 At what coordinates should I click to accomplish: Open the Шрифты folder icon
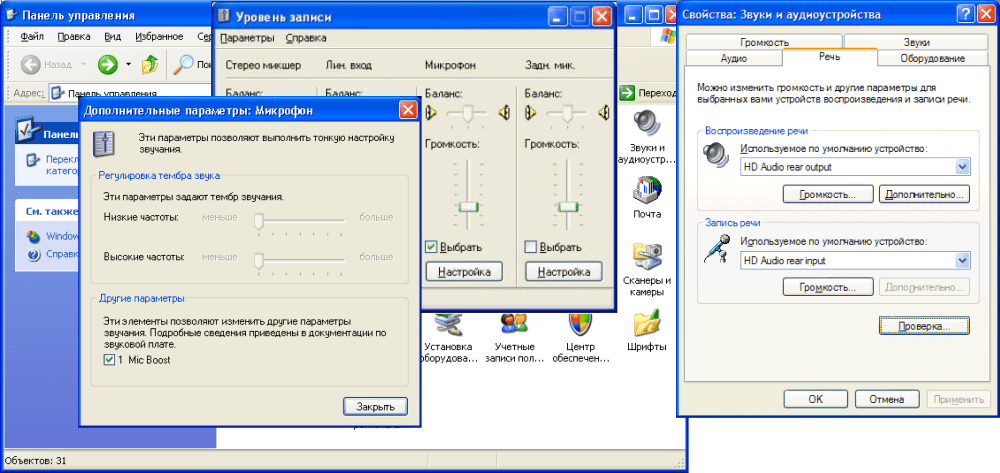646,324
